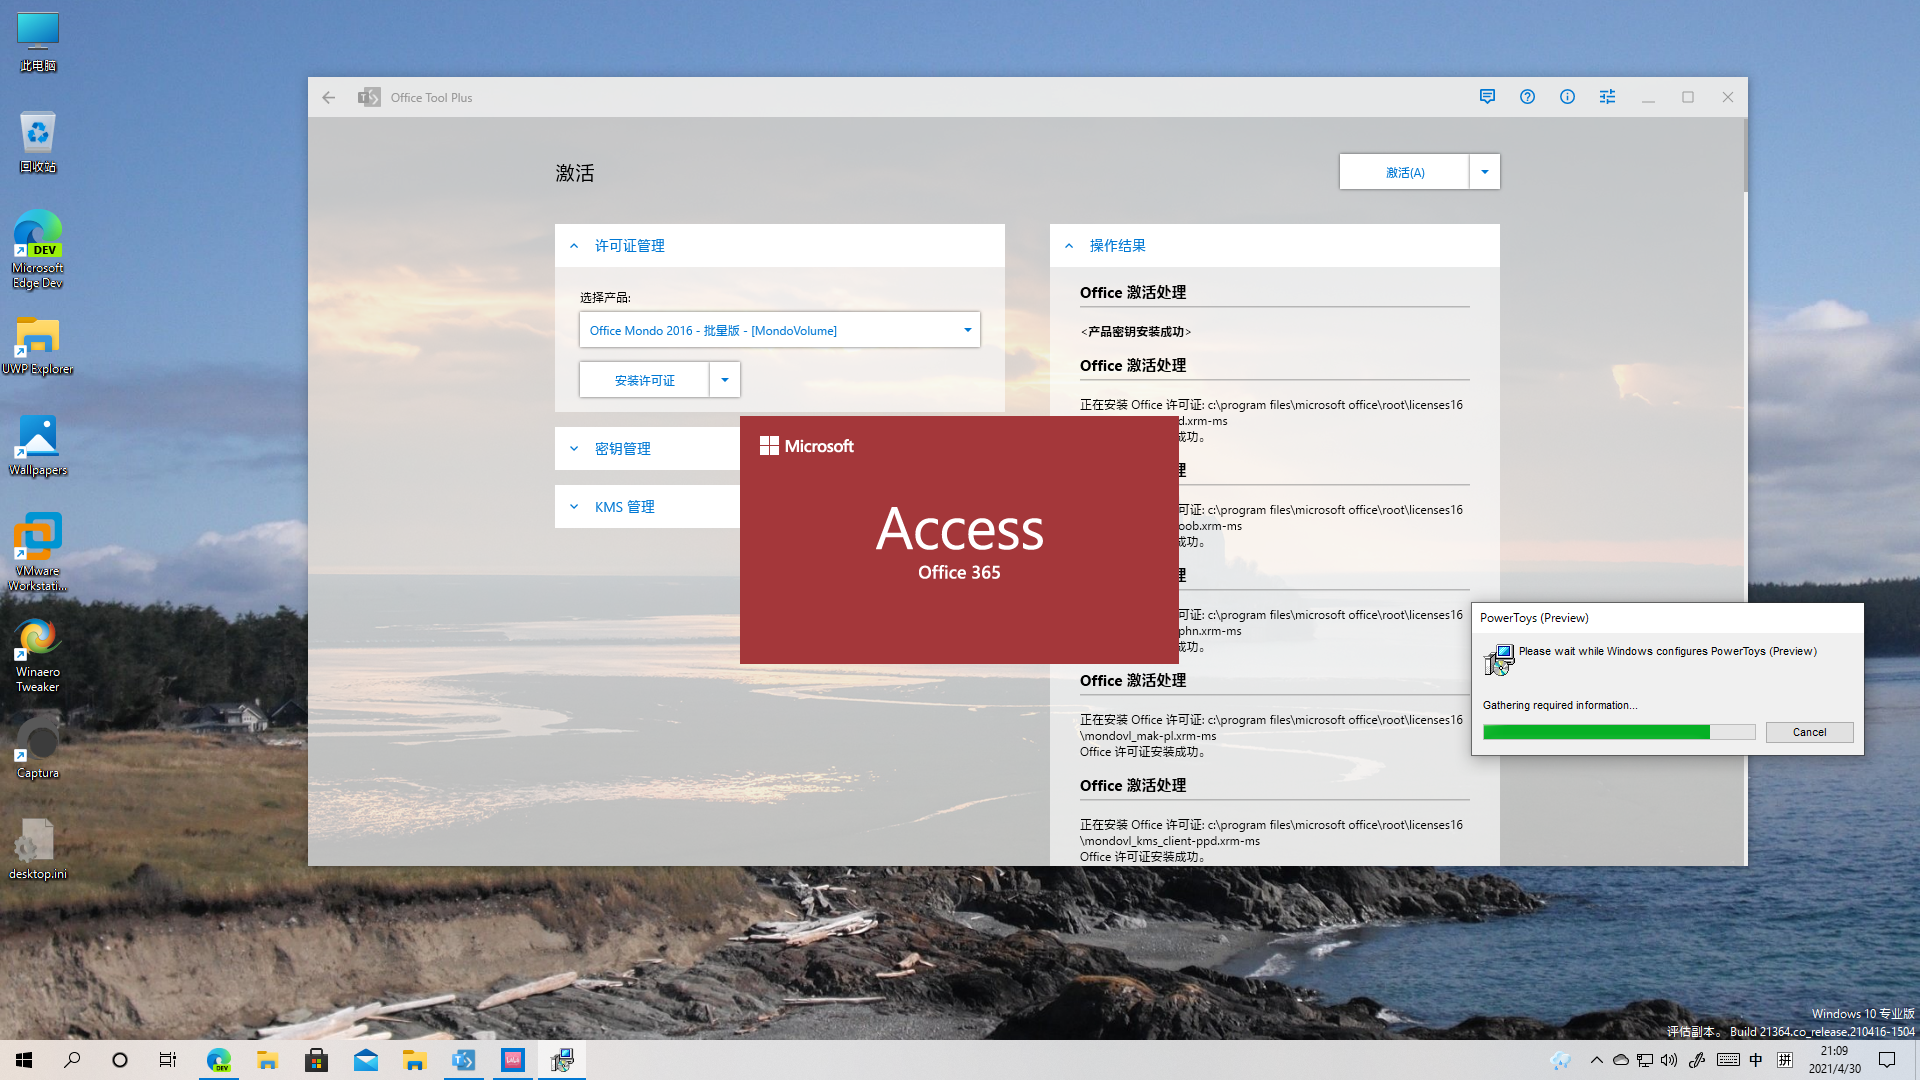Open Mail app from taskbar
The width and height of the screenshot is (1920, 1080).
pyautogui.click(x=365, y=1060)
